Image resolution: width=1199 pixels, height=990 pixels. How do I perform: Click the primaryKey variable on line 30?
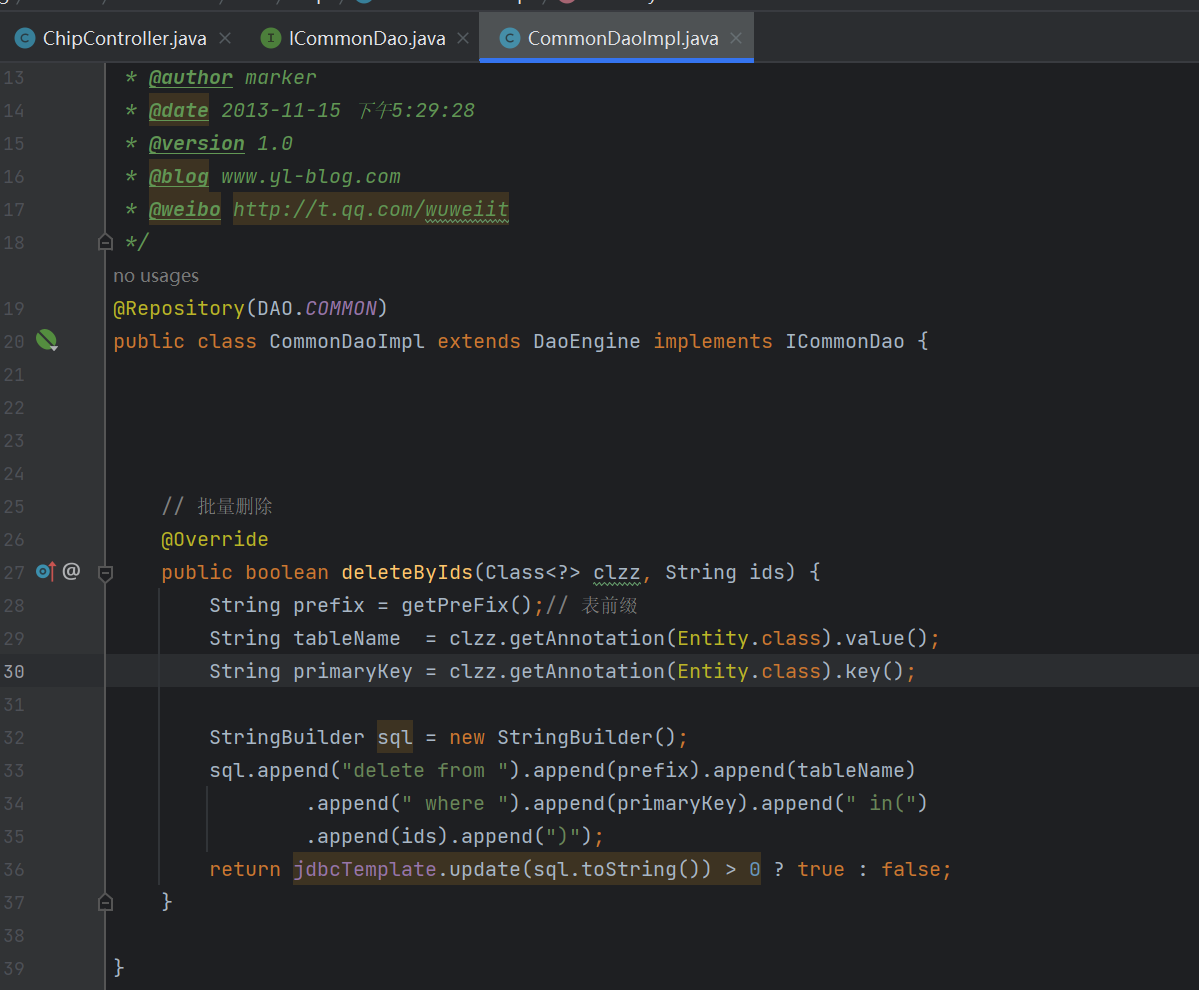tap(353, 672)
